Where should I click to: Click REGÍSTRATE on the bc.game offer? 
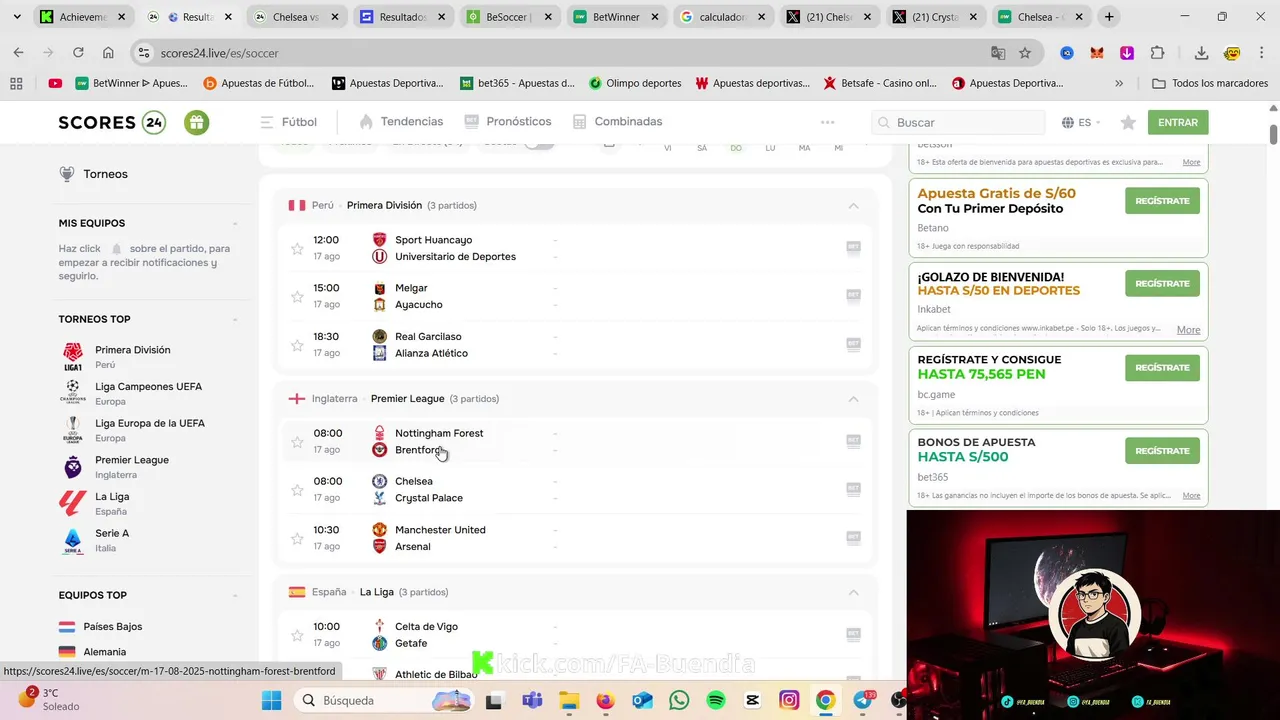click(1162, 368)
